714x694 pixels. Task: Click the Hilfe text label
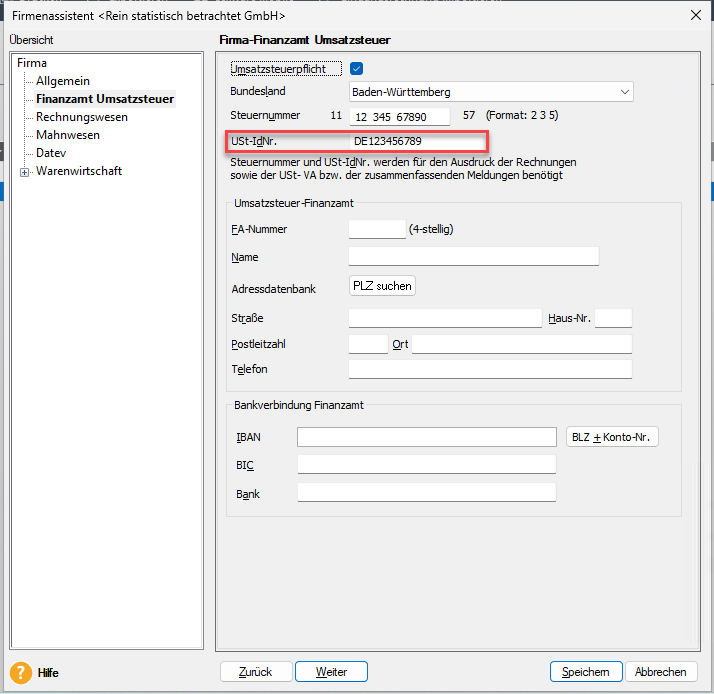click(x=48, y=673)
